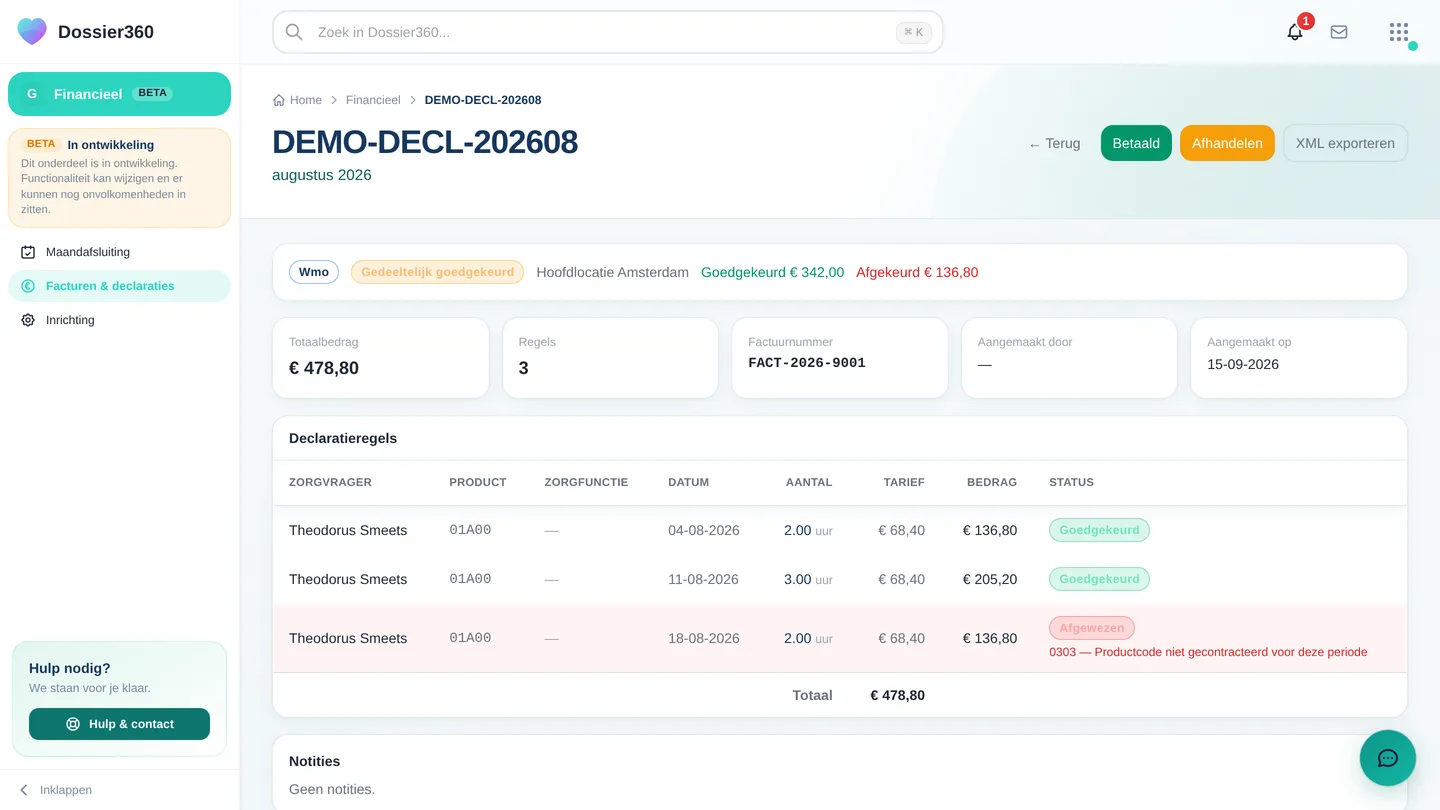1440x810 pixels.
Task: Click the Goedgekeurd status for 04-08-2026
Action: coord(1099,530)
